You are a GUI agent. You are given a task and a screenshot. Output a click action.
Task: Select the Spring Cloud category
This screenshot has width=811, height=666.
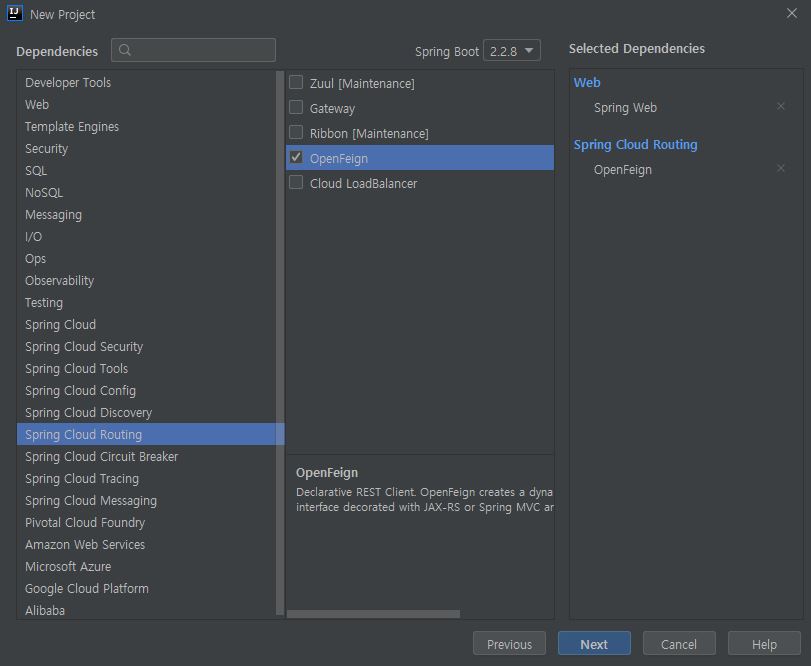[x=146, y=325]
